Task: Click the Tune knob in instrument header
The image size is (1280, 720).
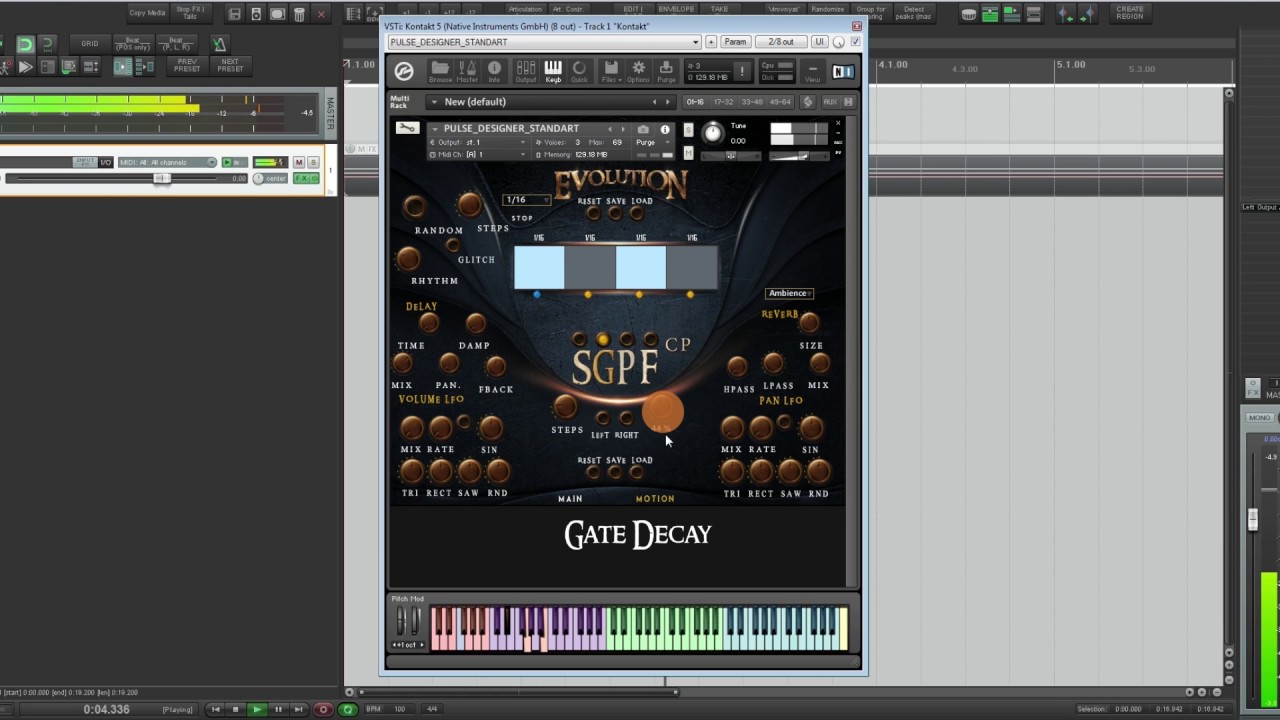Action: (712, 133)
